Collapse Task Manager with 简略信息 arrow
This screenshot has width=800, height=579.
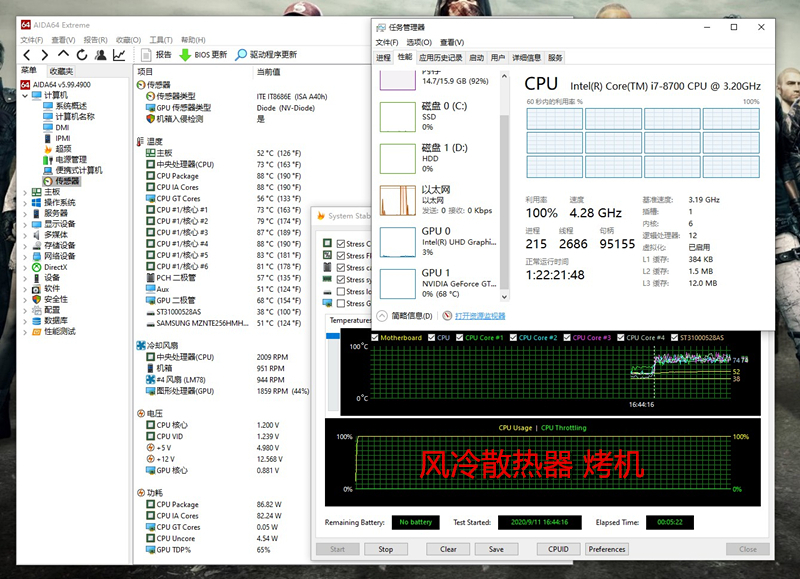tap(383, 315)
